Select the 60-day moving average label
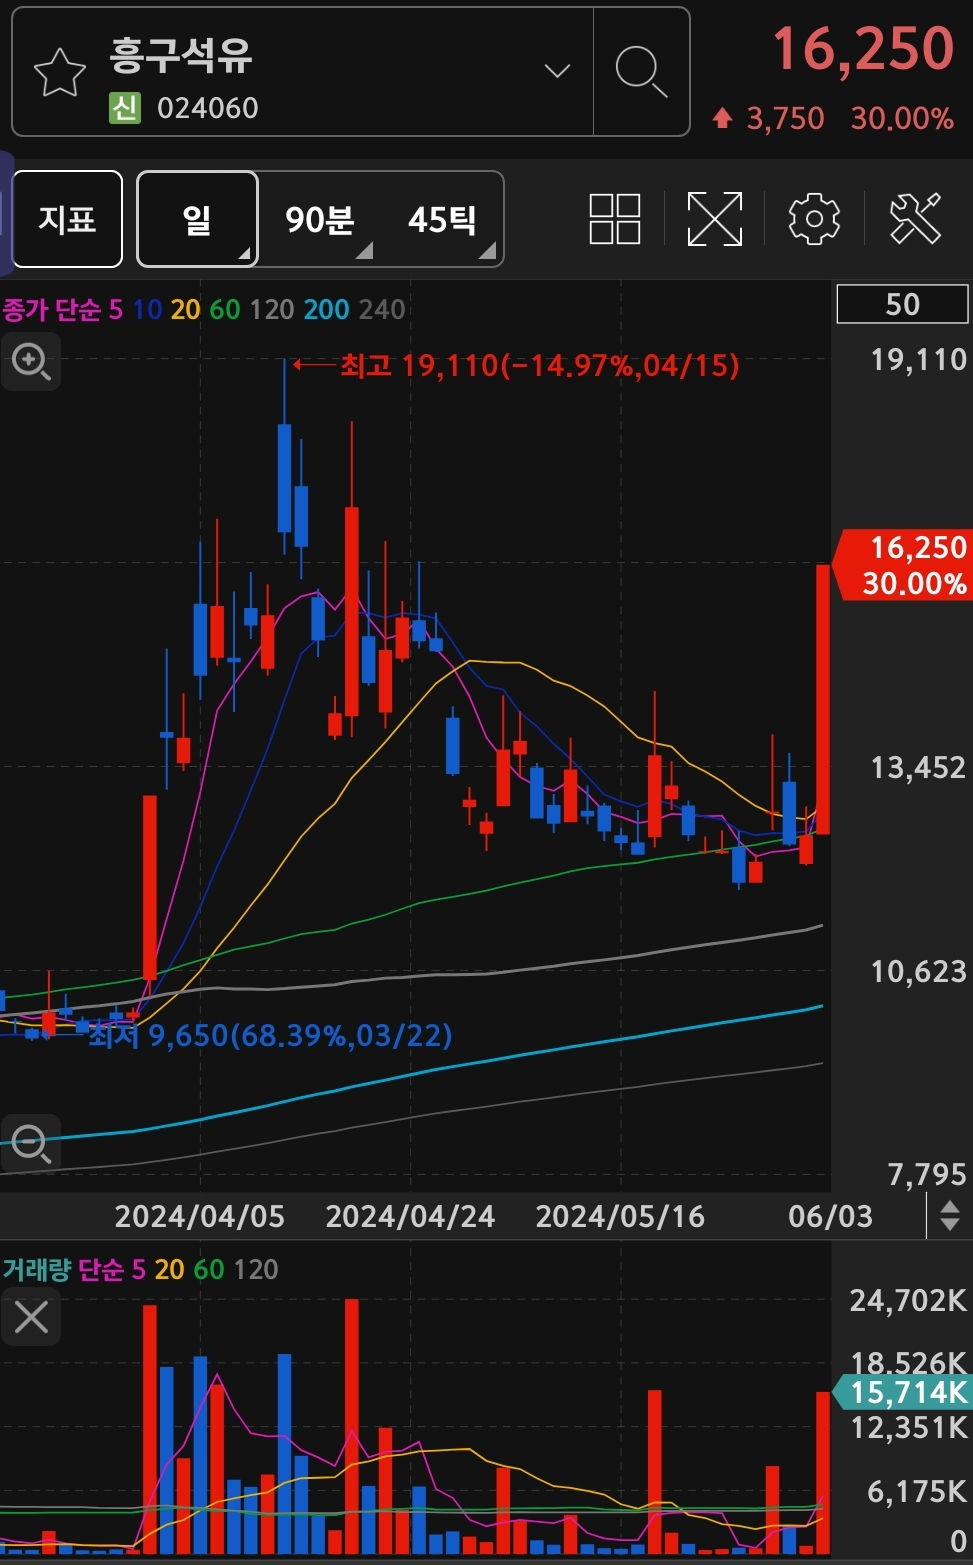973x1565 pixels. click(x=225, y=310)
